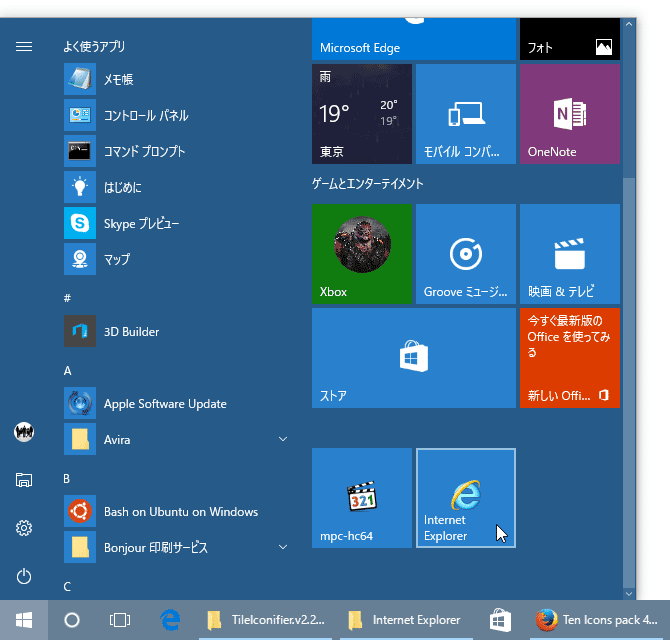Screen dimensions: 670x640
Task: Launch Skype プレビュー app
Action: point(176,223)
